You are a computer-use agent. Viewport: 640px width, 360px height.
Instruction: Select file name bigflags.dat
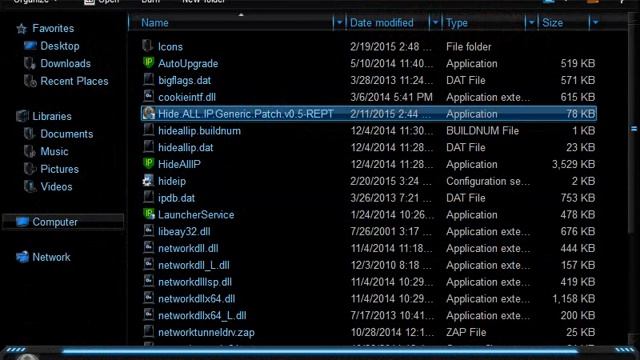[x=184, y=80]
